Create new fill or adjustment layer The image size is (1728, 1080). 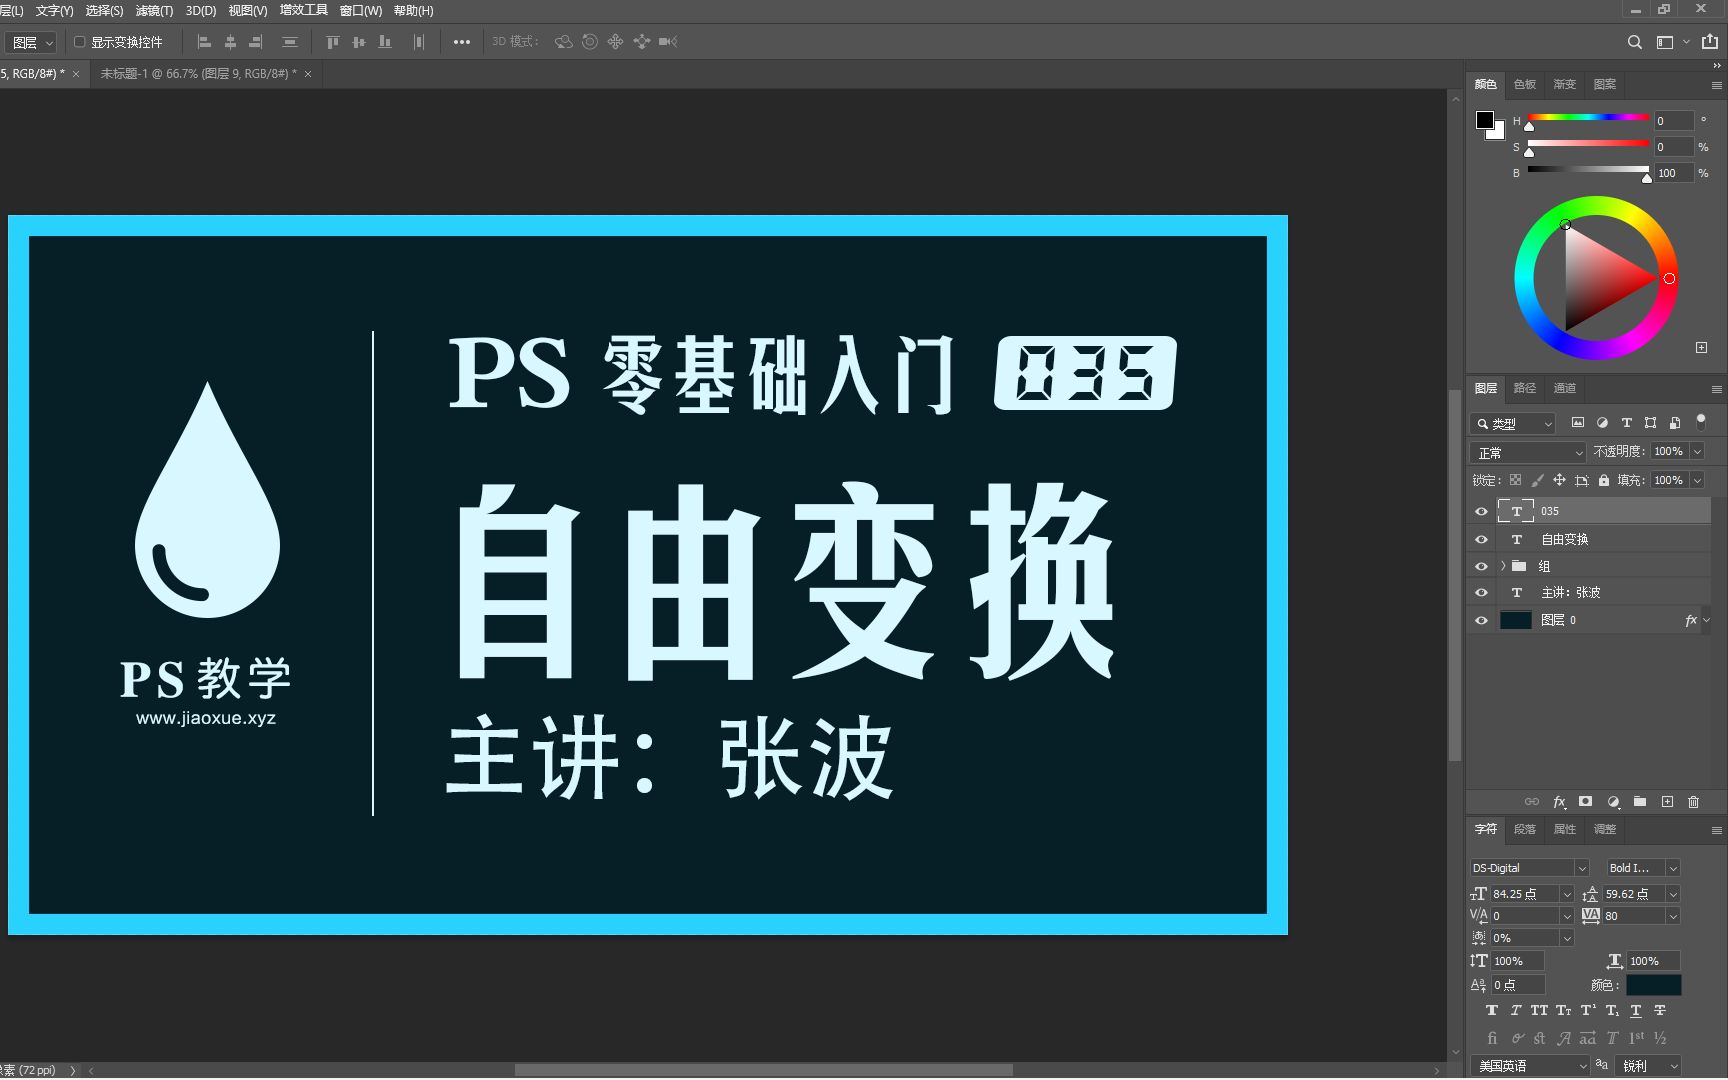pos(1613,802)
